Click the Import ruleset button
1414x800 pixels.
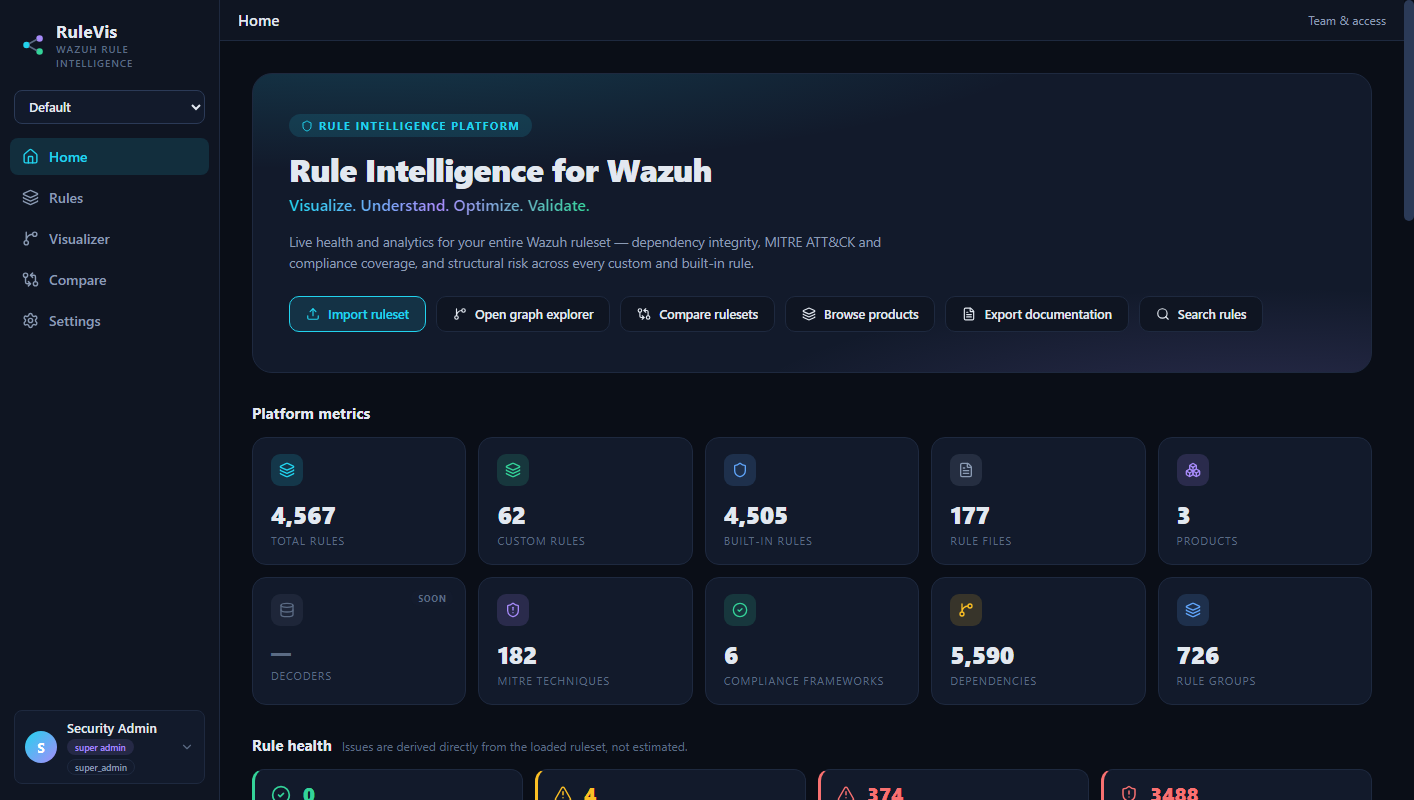coord(357,314)
